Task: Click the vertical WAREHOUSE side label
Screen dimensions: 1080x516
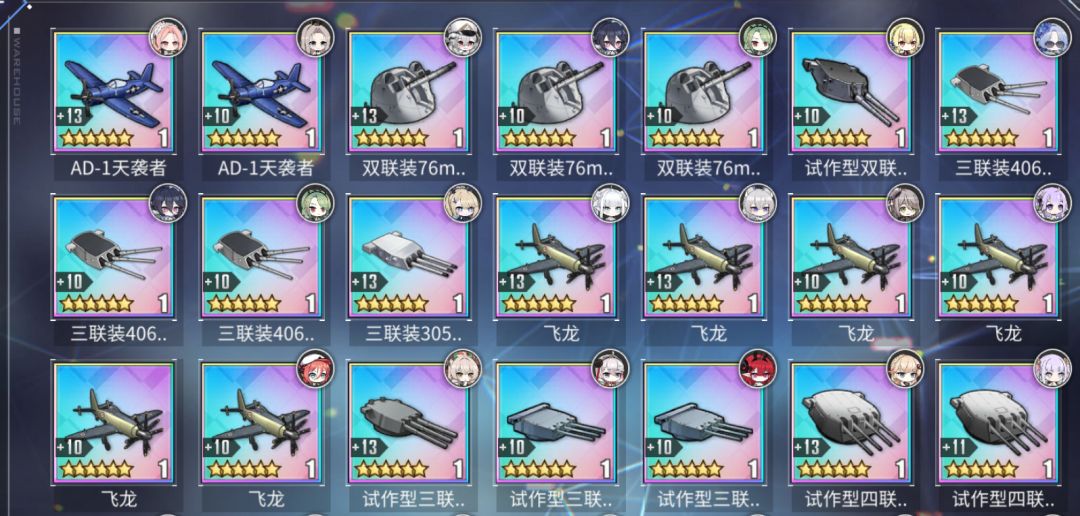Action: tap(17, 77)
